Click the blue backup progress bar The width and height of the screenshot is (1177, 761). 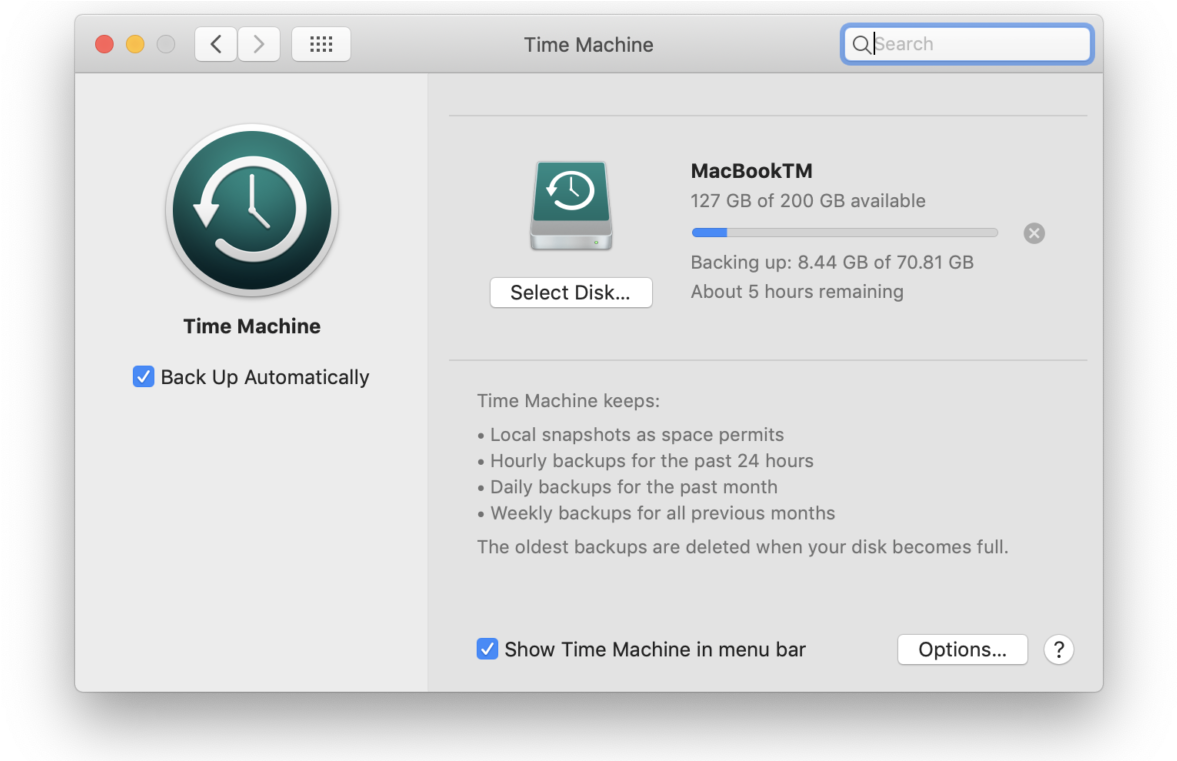[844, 233]
